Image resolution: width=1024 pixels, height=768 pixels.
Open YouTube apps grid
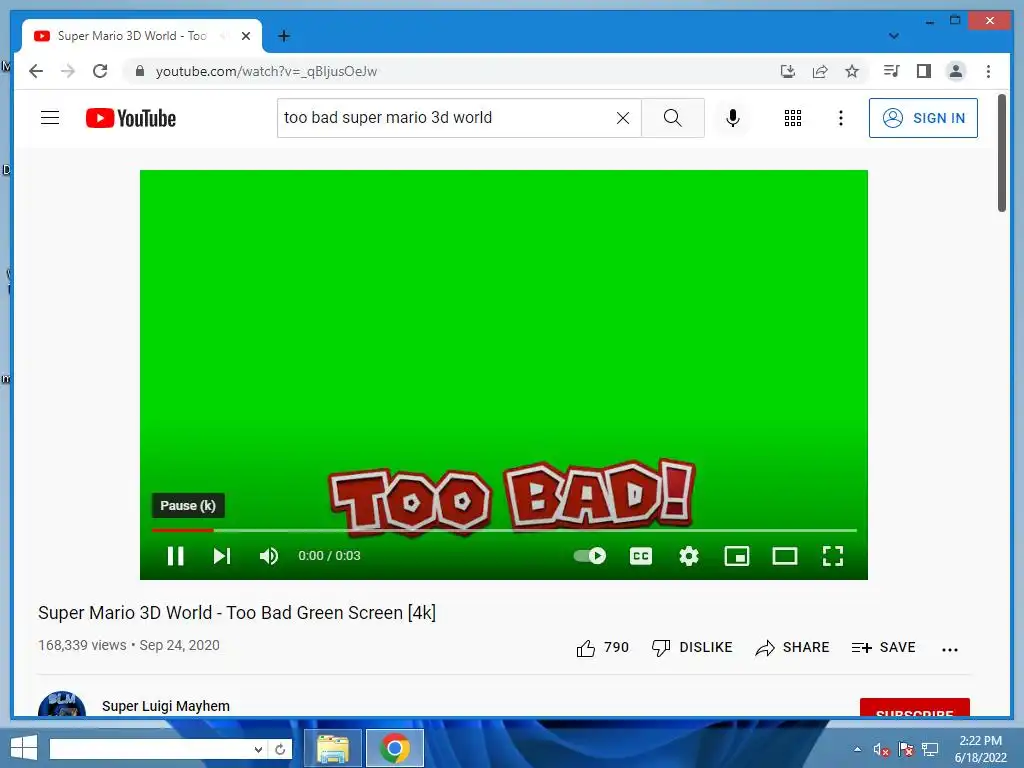793,118
